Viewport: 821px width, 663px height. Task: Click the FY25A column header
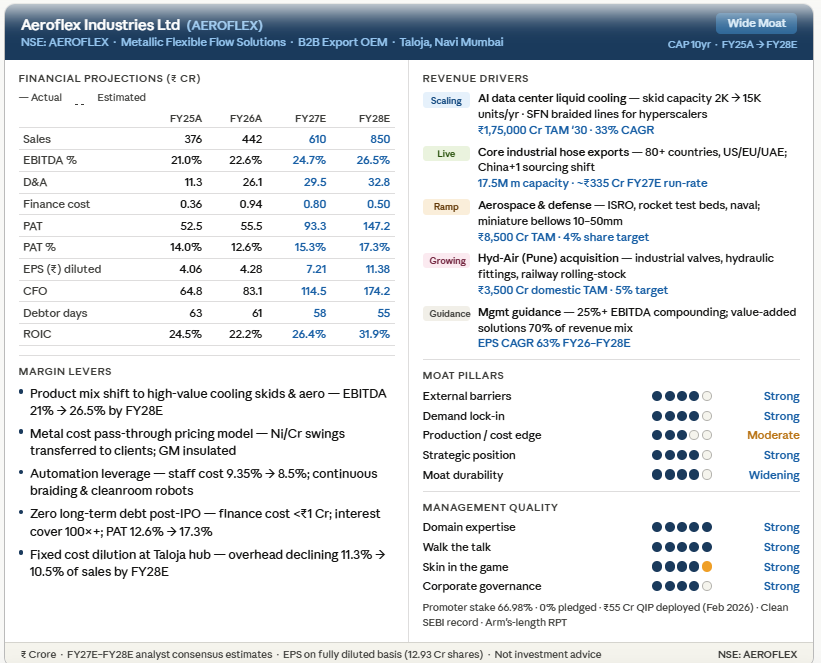coord(186,118)
